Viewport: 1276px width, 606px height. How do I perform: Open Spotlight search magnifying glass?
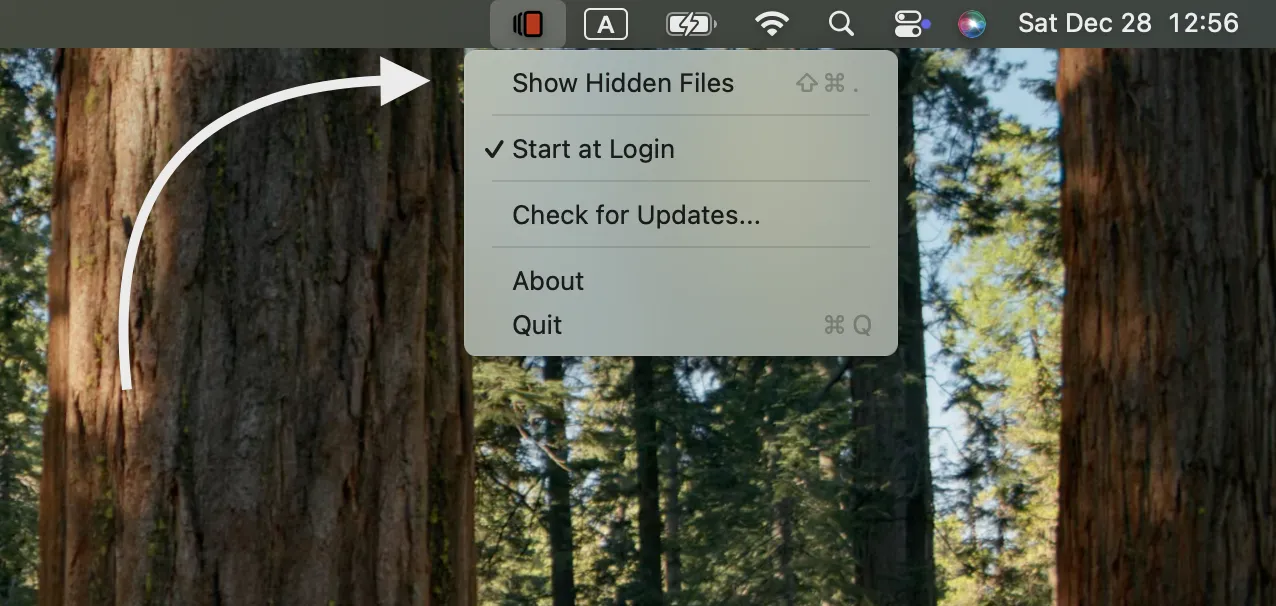click(842, 24)
